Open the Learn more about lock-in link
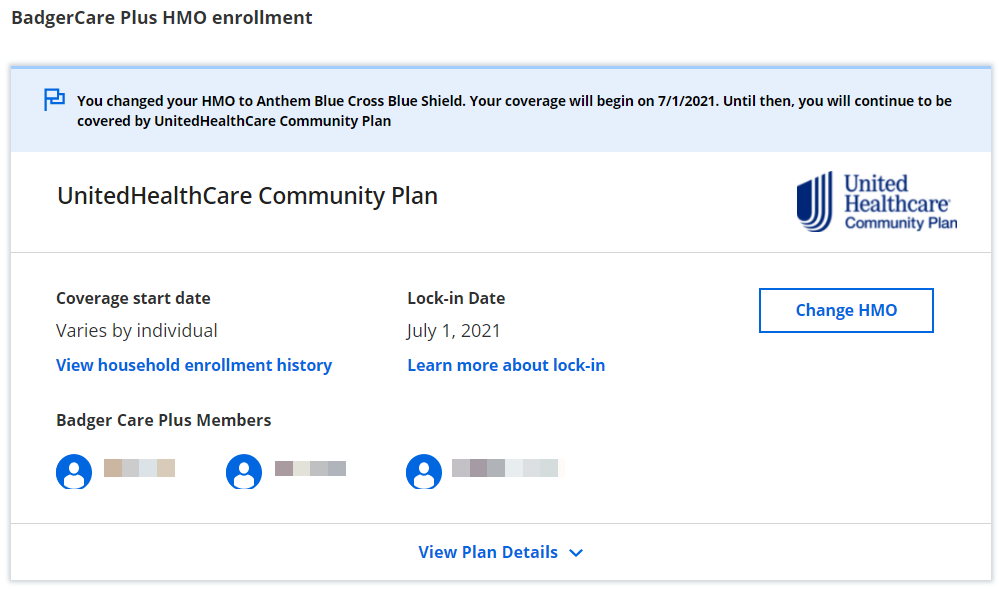The height and width of the screenshot is (589, 999). (506, 365)
